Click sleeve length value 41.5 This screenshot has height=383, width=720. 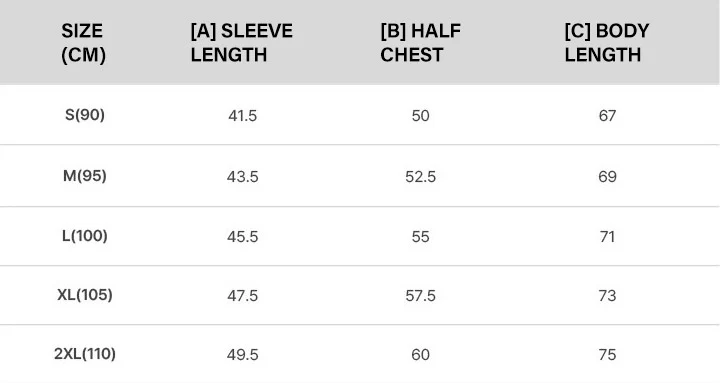[x=242, y=116]
